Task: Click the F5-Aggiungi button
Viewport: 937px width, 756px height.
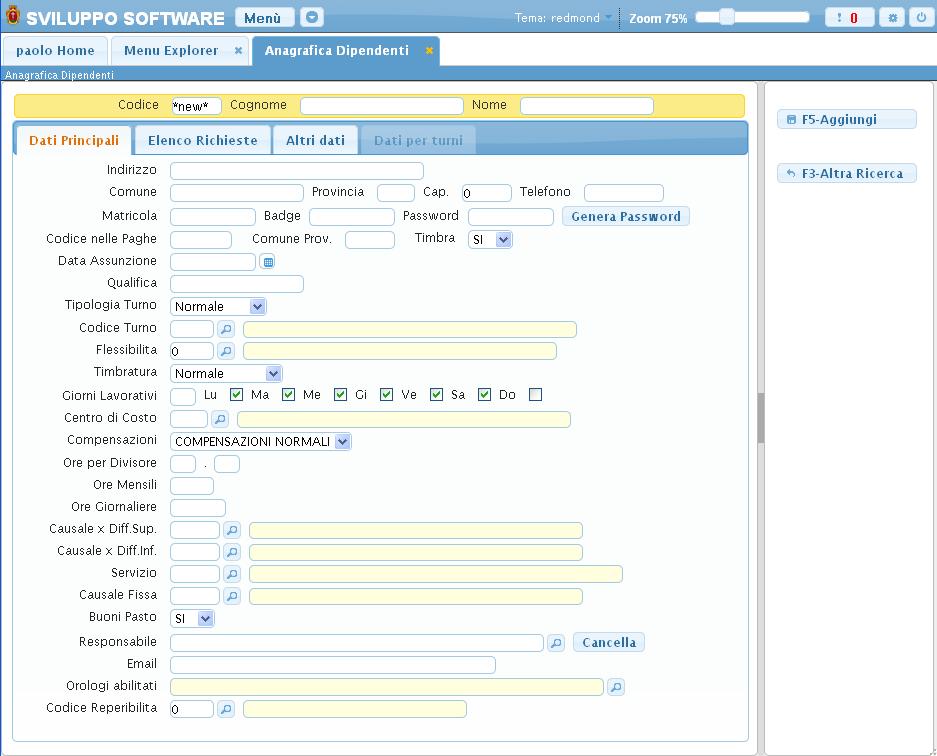Action: click(846, 120)
